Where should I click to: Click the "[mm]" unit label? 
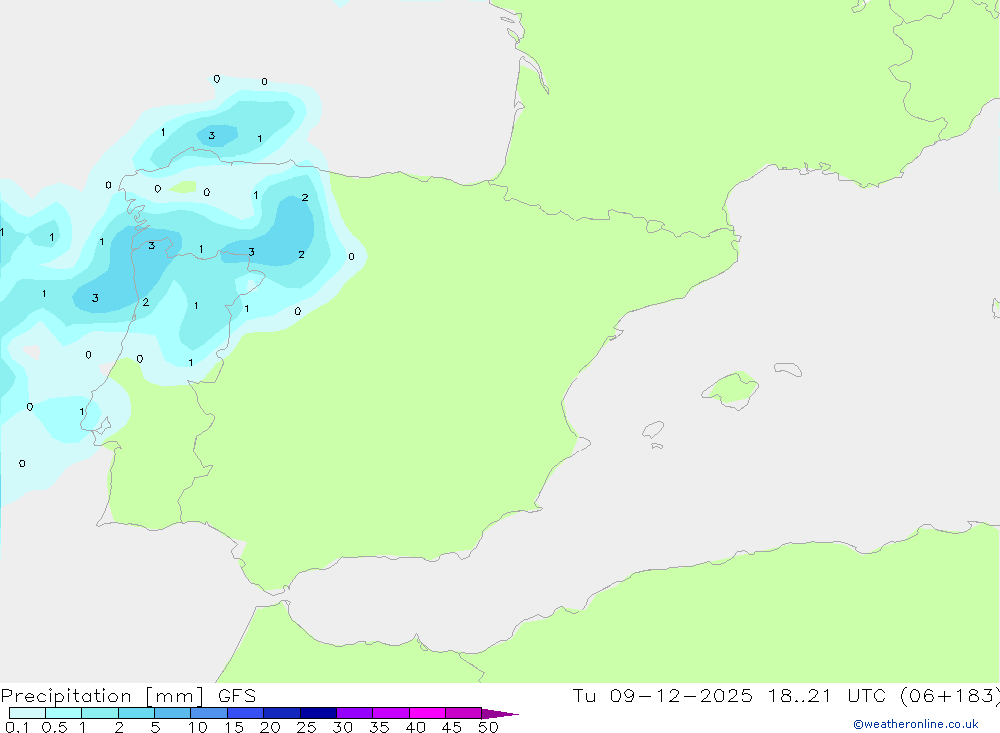[x=175, y=696]
